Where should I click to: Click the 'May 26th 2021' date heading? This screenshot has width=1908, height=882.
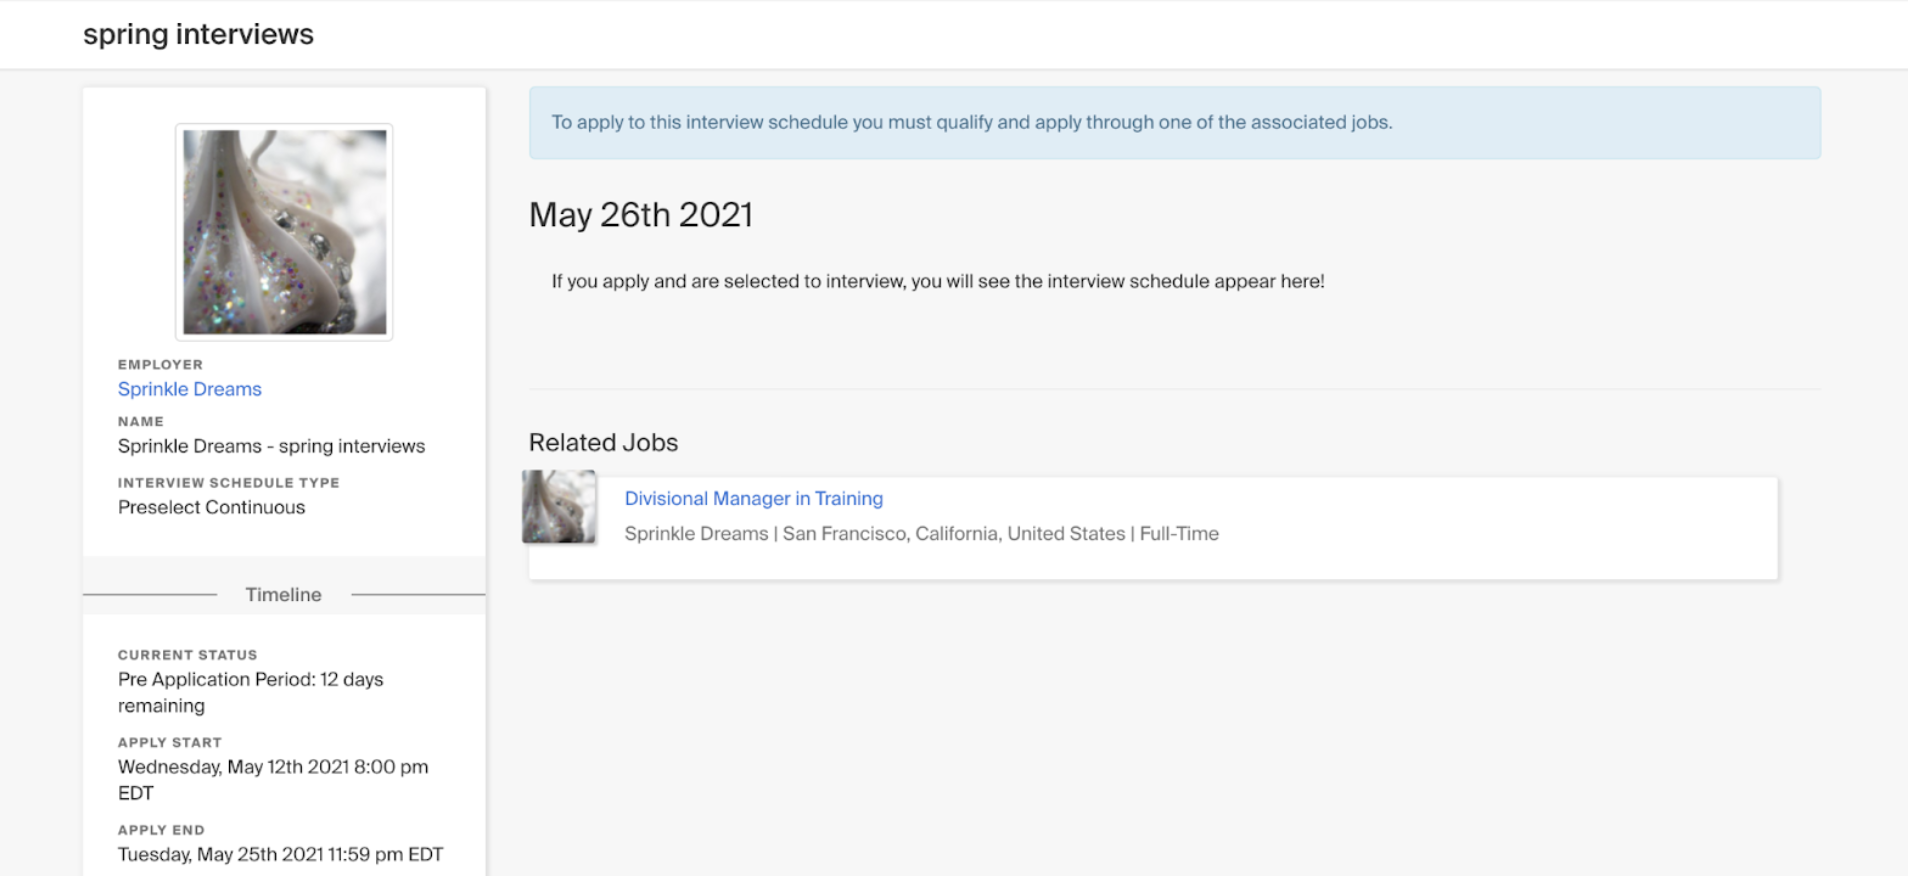641,215
